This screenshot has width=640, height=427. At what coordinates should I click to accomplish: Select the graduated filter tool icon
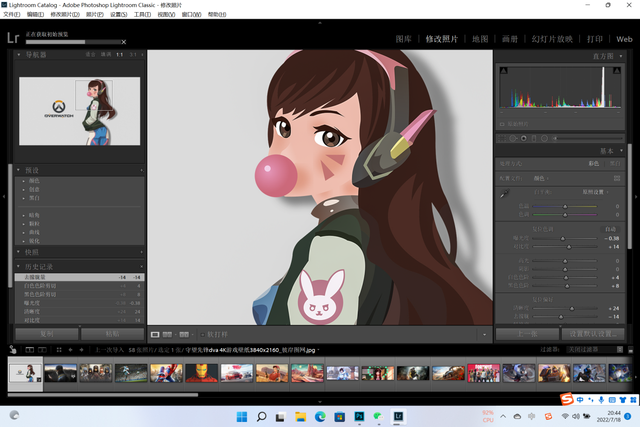[x=534, y=138]
